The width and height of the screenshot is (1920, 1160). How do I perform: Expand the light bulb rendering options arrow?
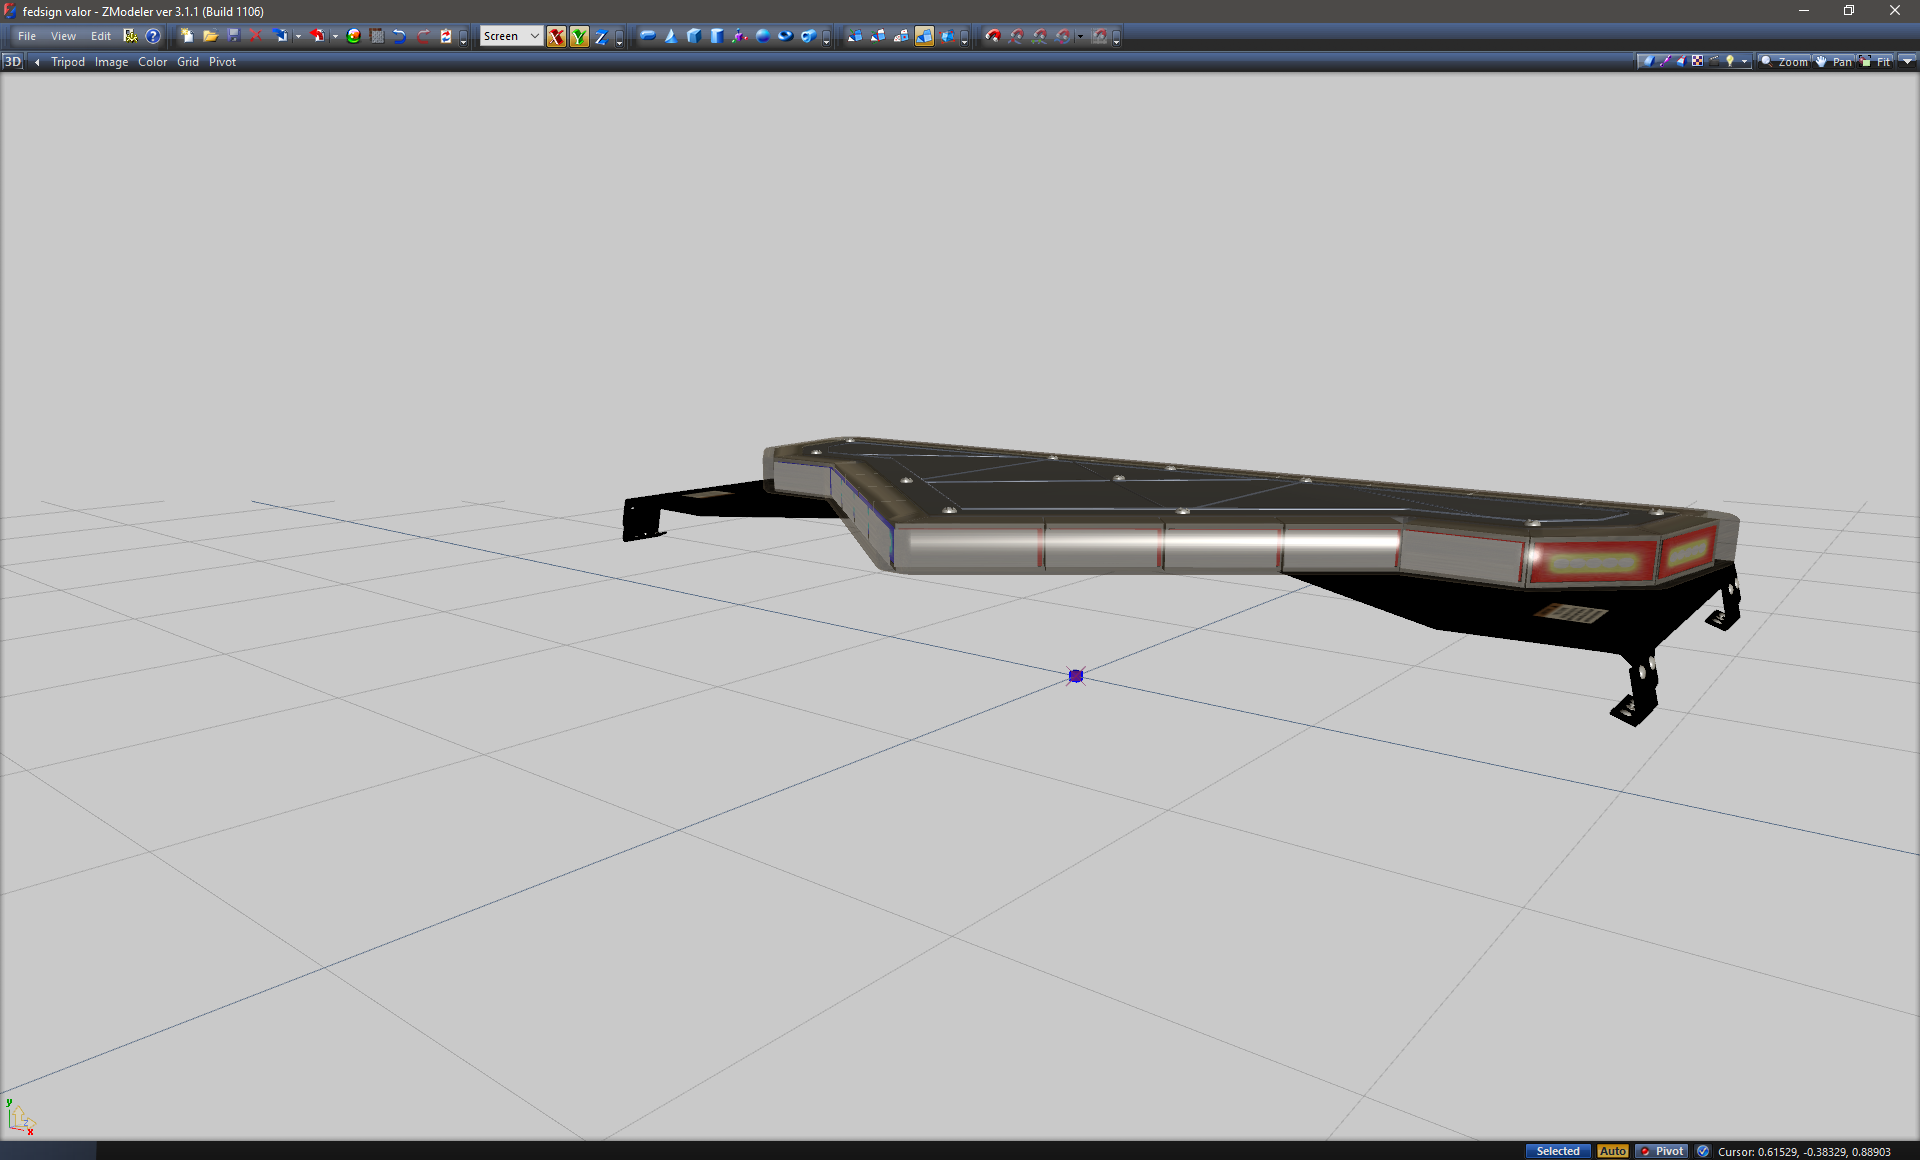(1744, 62)
